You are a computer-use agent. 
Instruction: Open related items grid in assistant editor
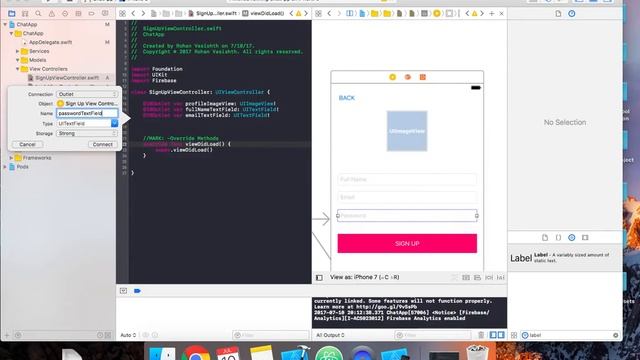(x=318, y=13)
